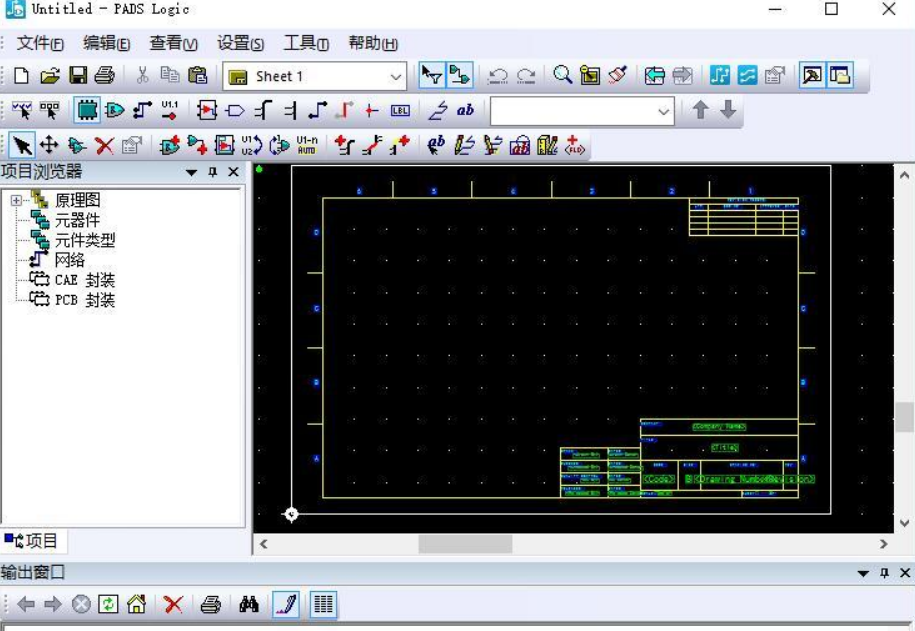This screenshot has height=631, width=915.
Task: Expand the 原理图 tree node
Action: click(16, 201)
